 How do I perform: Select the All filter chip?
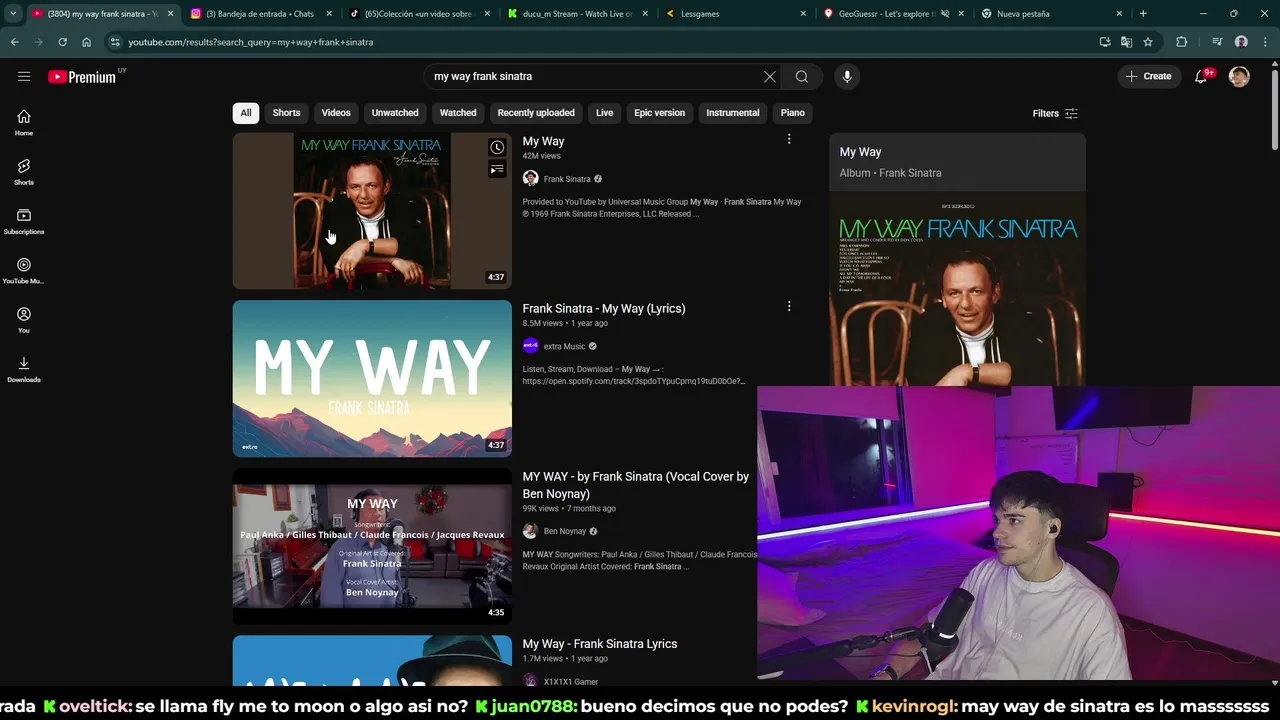pos(246,113)
